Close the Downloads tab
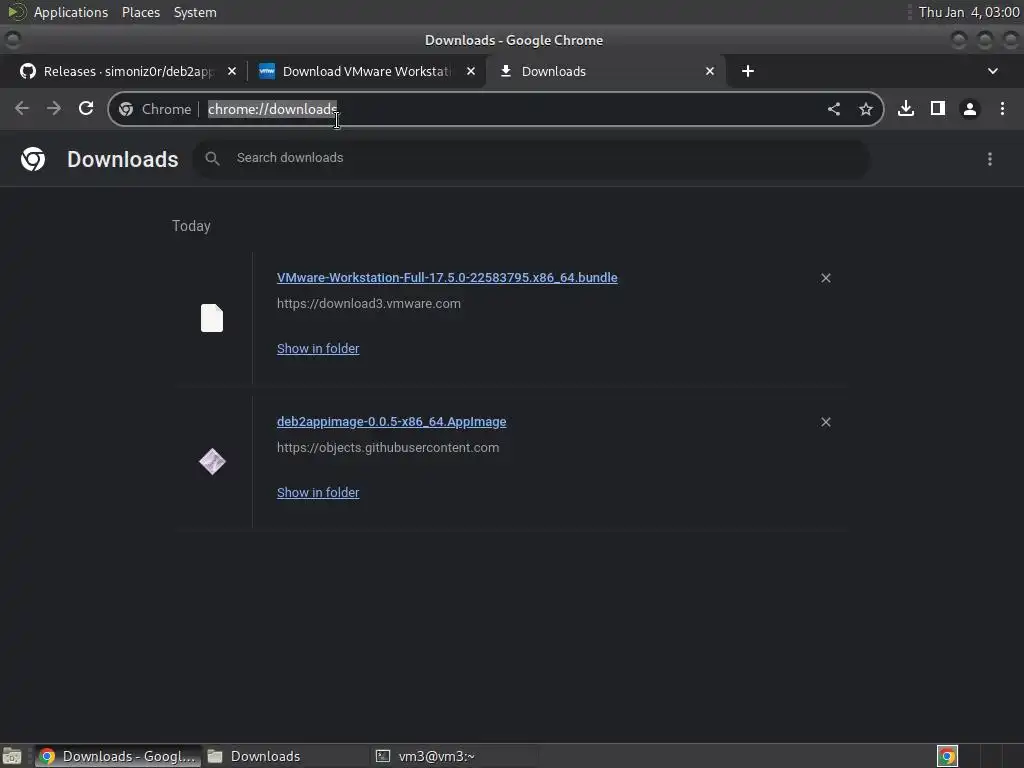The height and width of the screenshot is (768, 1024). pyautogui.click(x=710, y=71)
